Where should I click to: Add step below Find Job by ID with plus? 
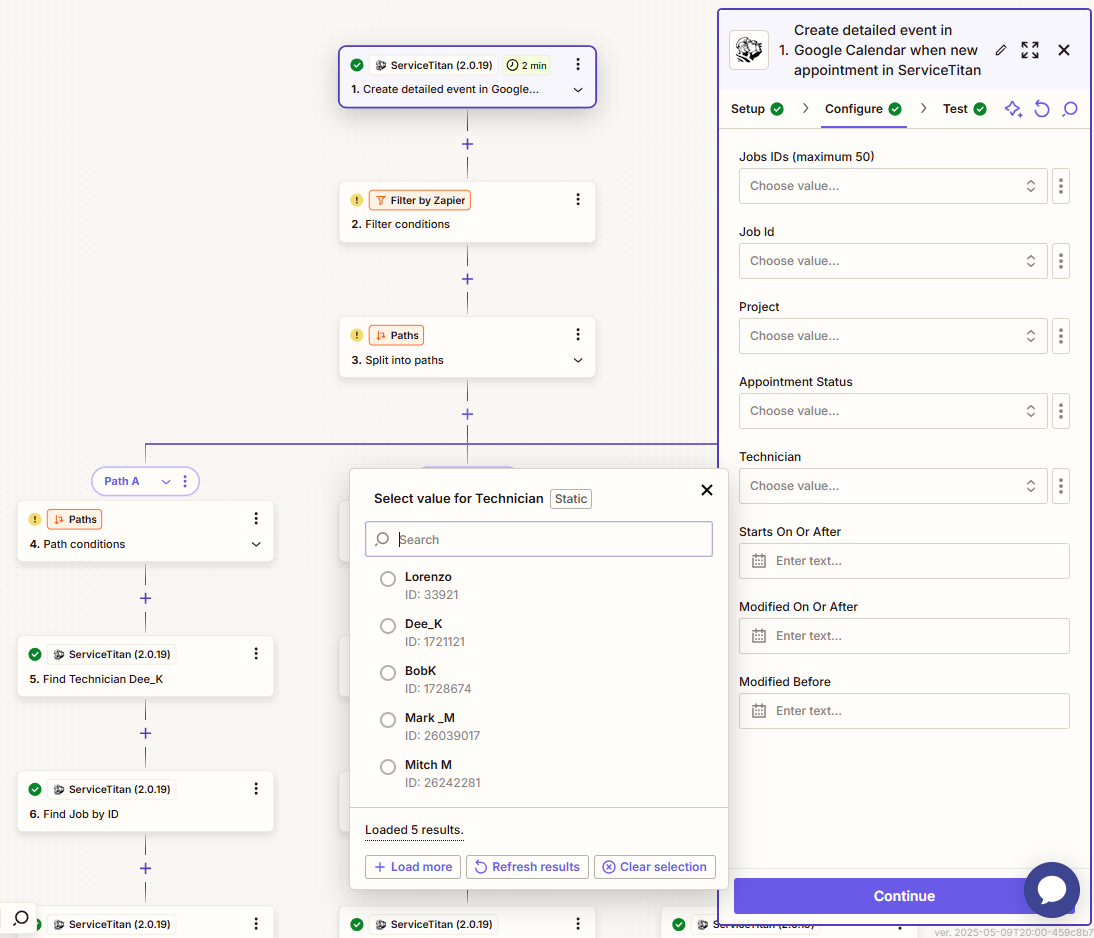pos(145,868)
